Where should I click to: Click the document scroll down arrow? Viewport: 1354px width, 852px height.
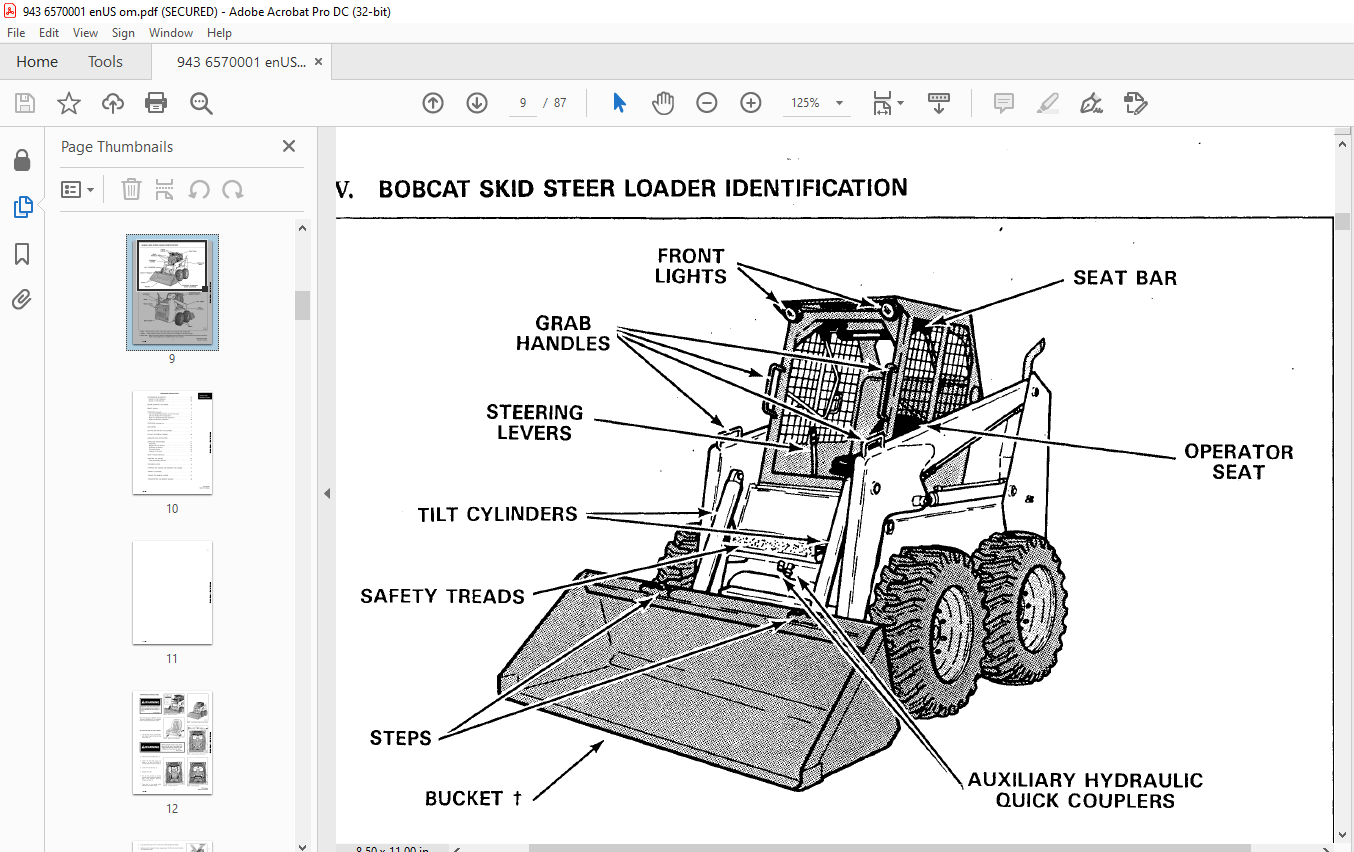[x=1344, y=834]
